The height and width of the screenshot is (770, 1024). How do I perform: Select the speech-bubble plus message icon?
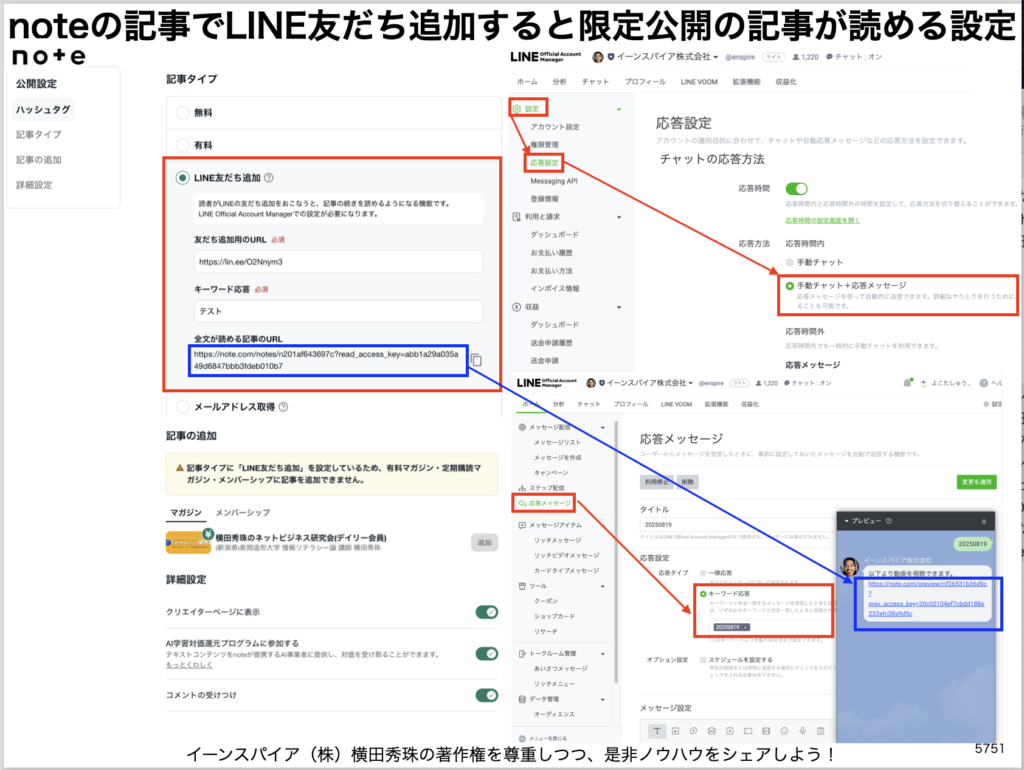pyautogui.click(x=694, y=731)
